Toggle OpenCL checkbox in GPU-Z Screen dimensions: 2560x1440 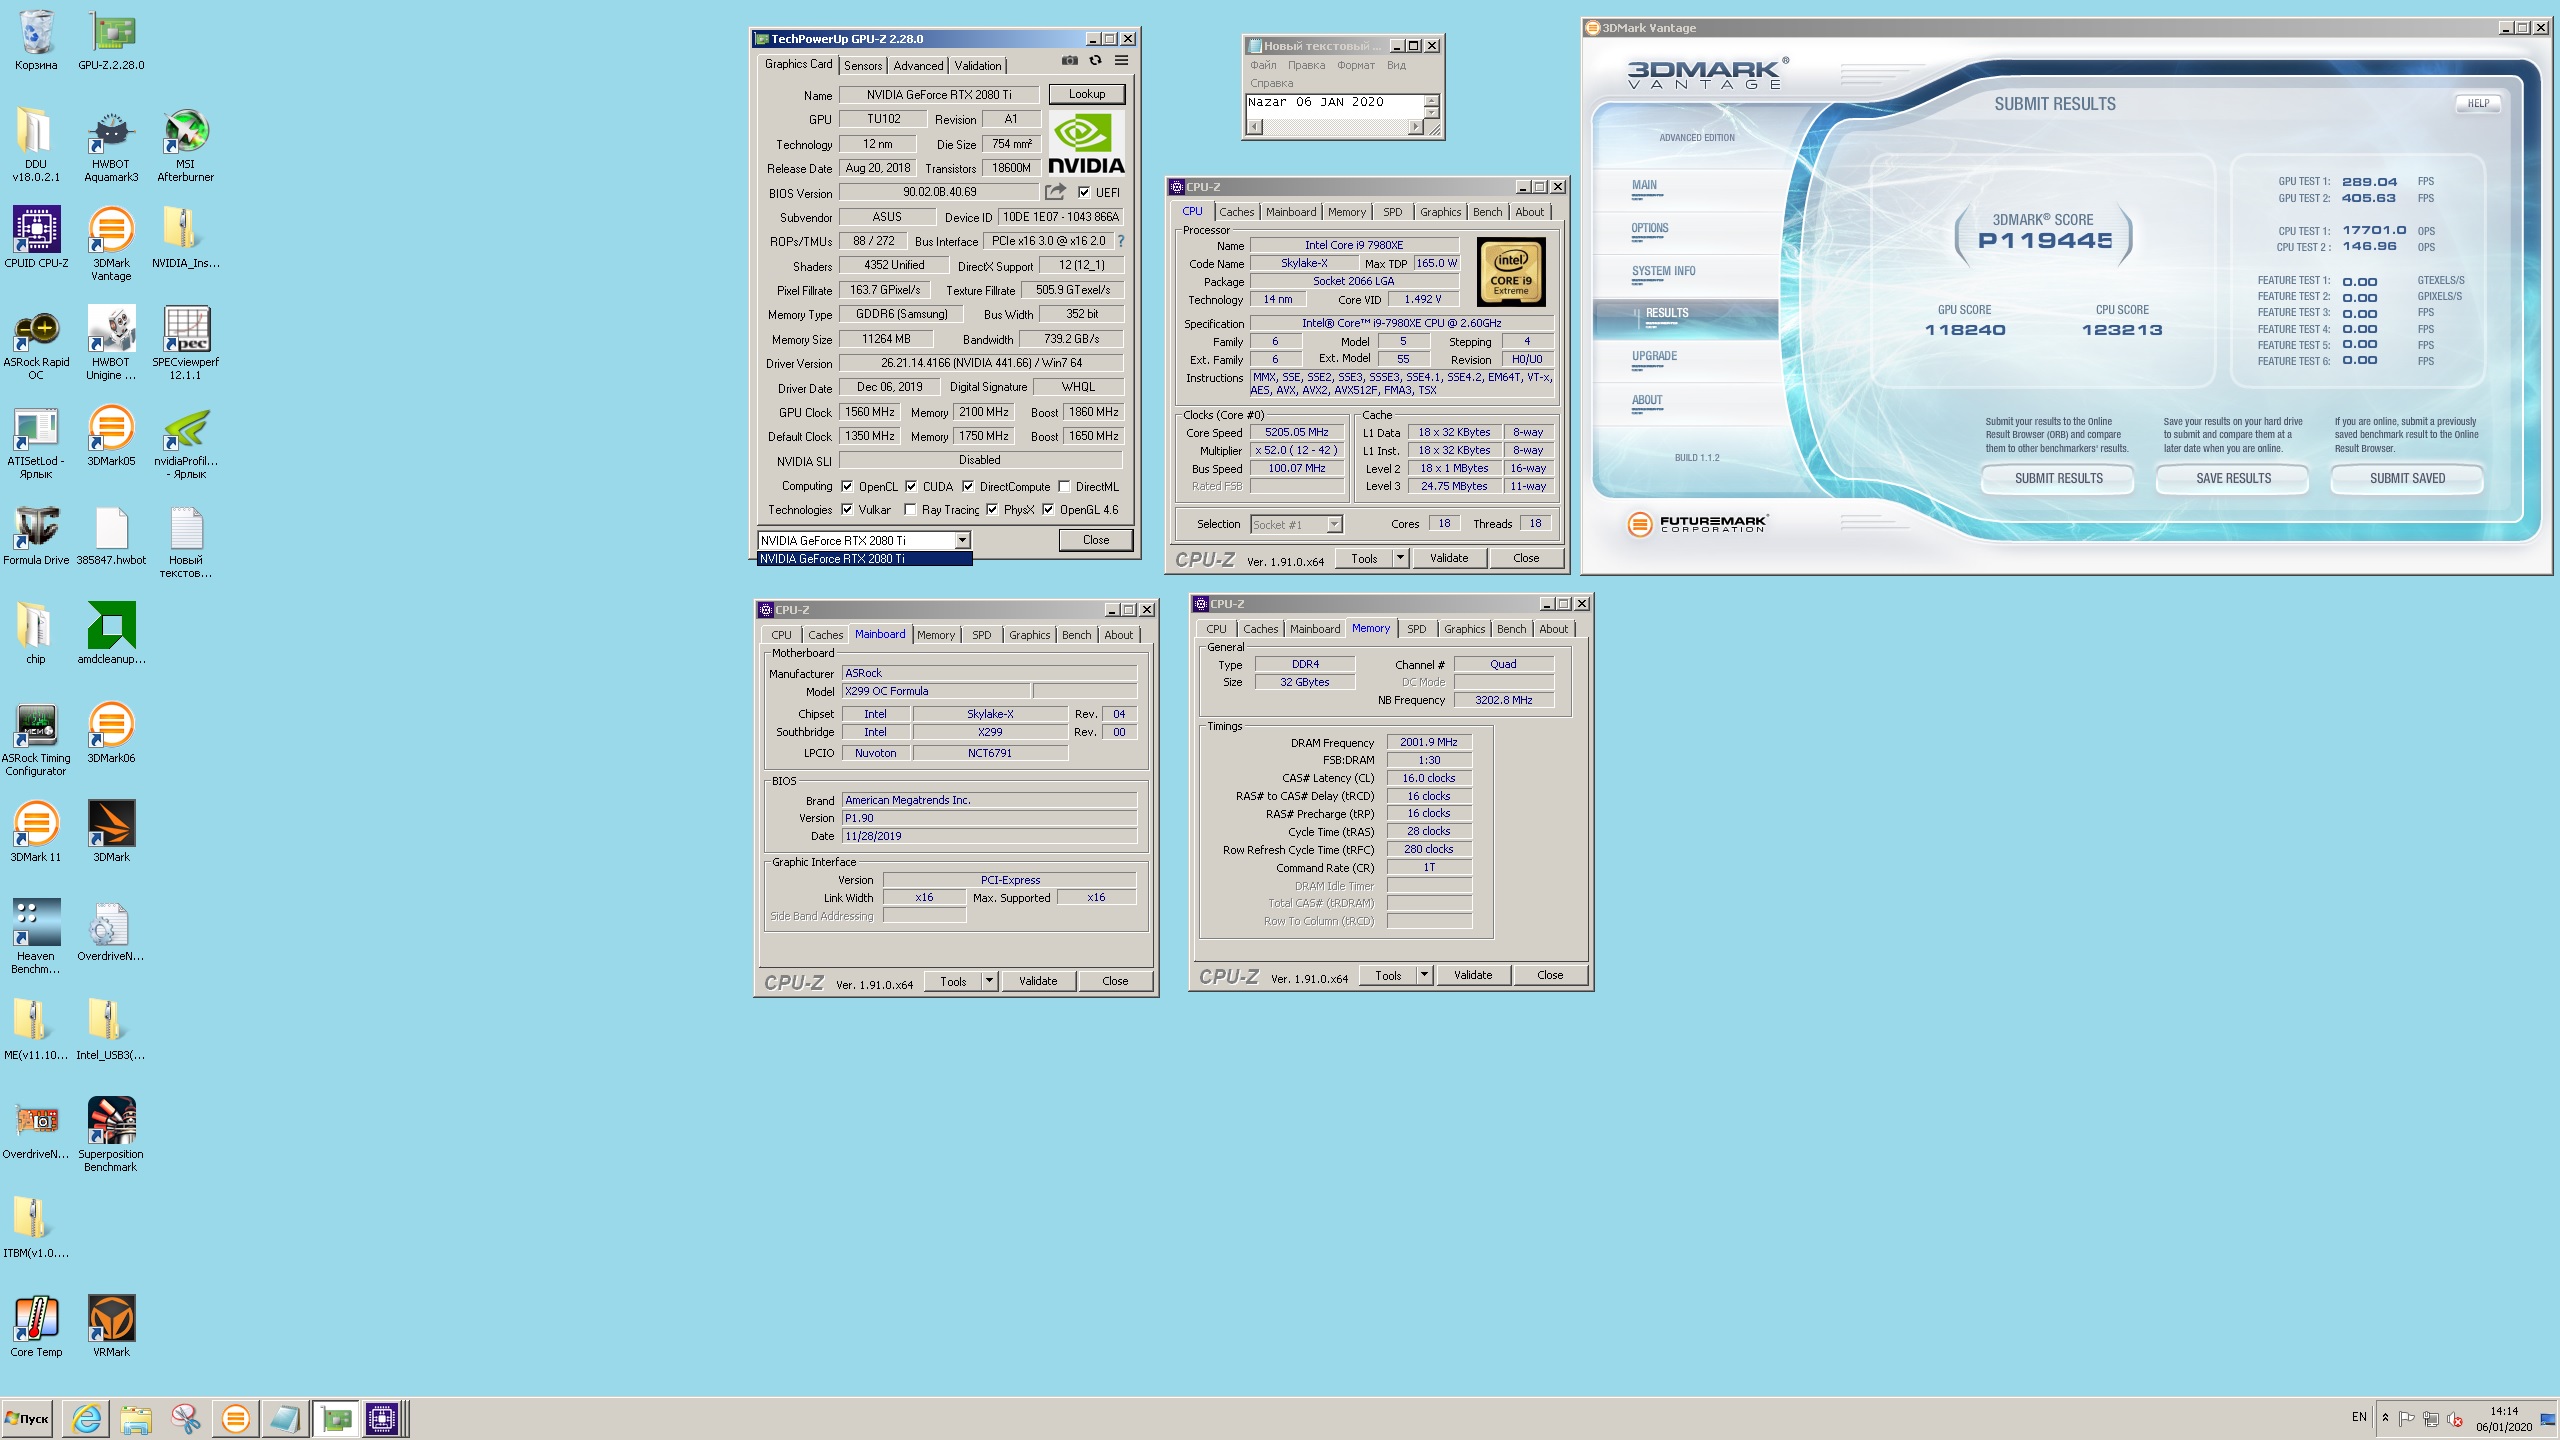pyautogui.click(x=847, y=486)
